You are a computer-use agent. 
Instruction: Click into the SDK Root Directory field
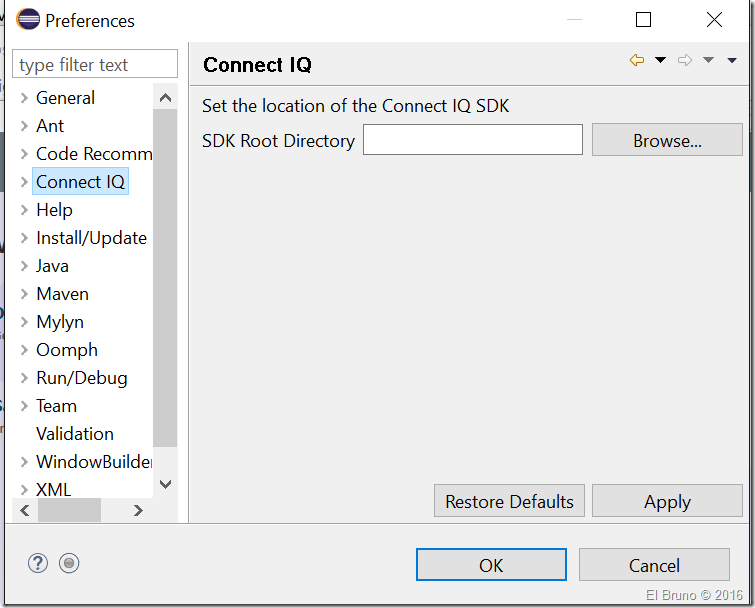pos(472,141)
